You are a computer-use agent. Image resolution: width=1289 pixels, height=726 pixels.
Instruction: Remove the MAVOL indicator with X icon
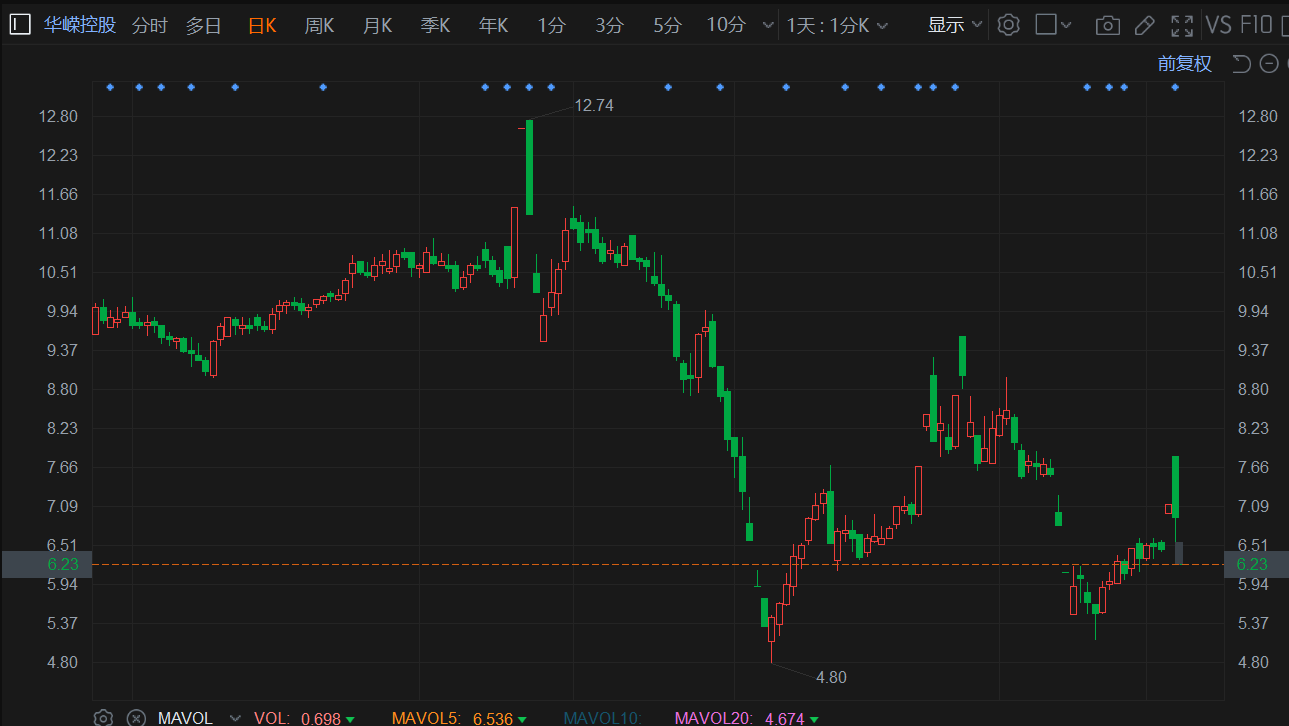136,718
